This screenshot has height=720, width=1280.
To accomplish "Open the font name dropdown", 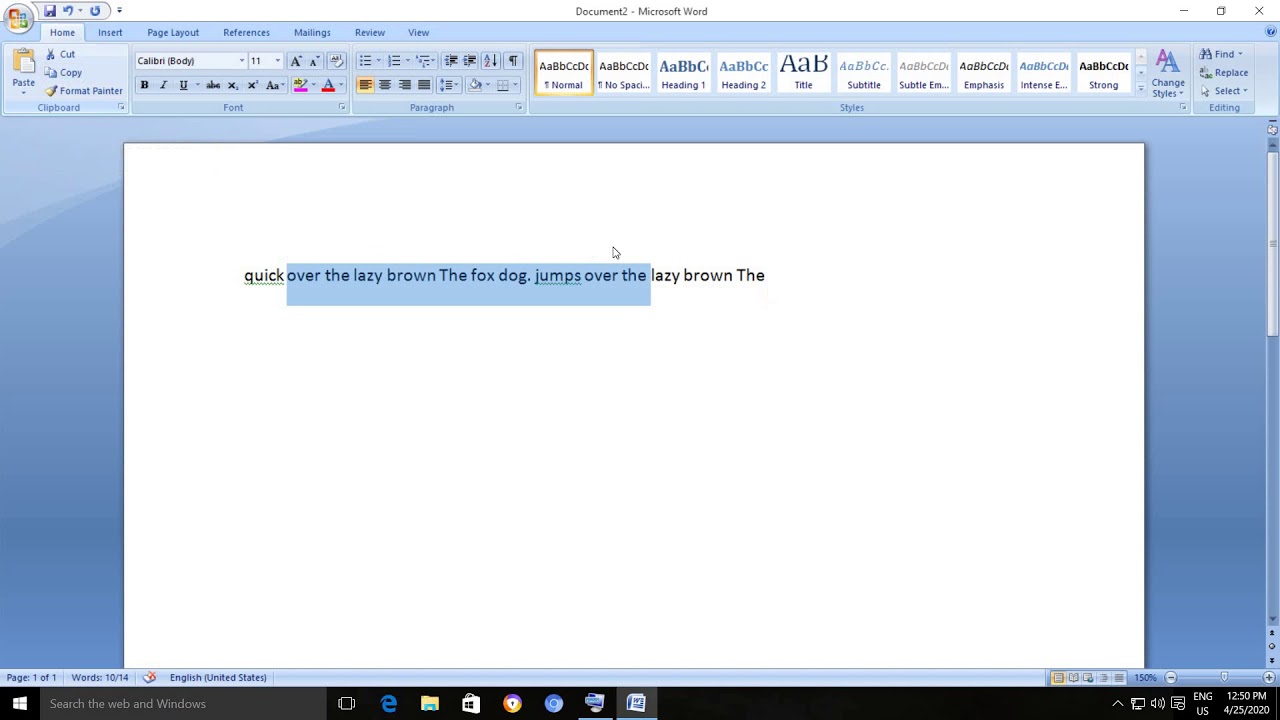I will (241, 61).
